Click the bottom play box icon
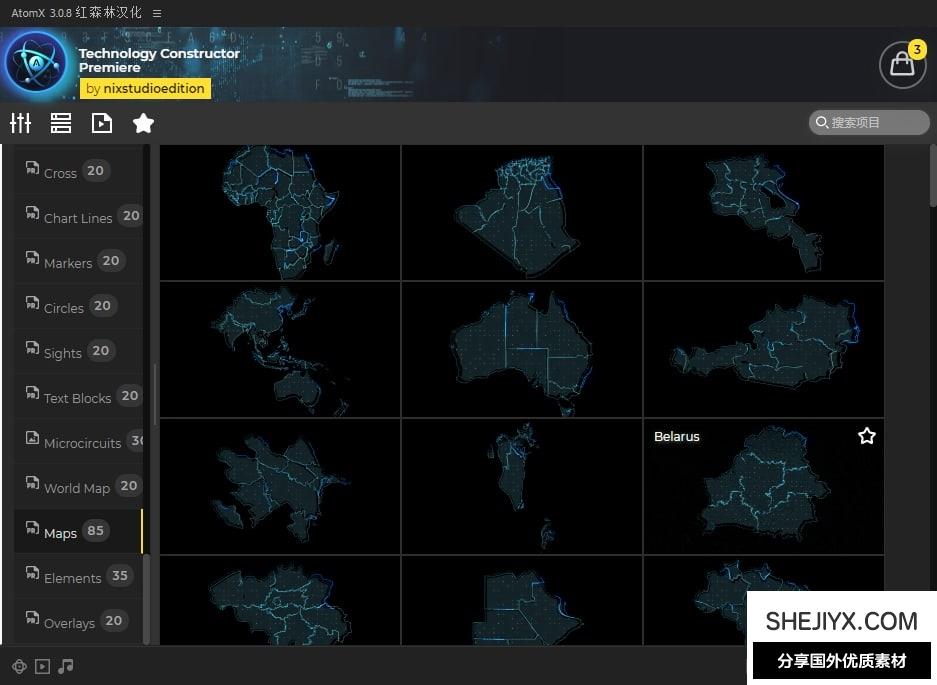Image resolution: width=937 pixels, height=685 pixels. pos(42,666)
